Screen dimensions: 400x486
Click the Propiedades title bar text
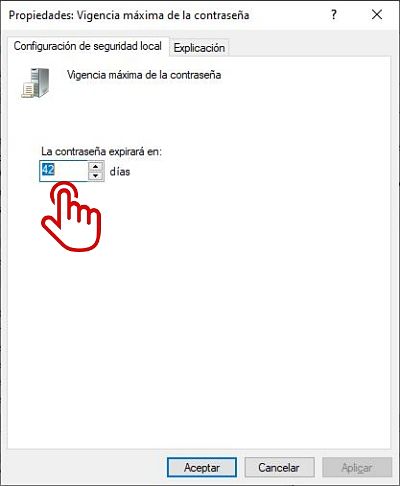pos(129,15)
